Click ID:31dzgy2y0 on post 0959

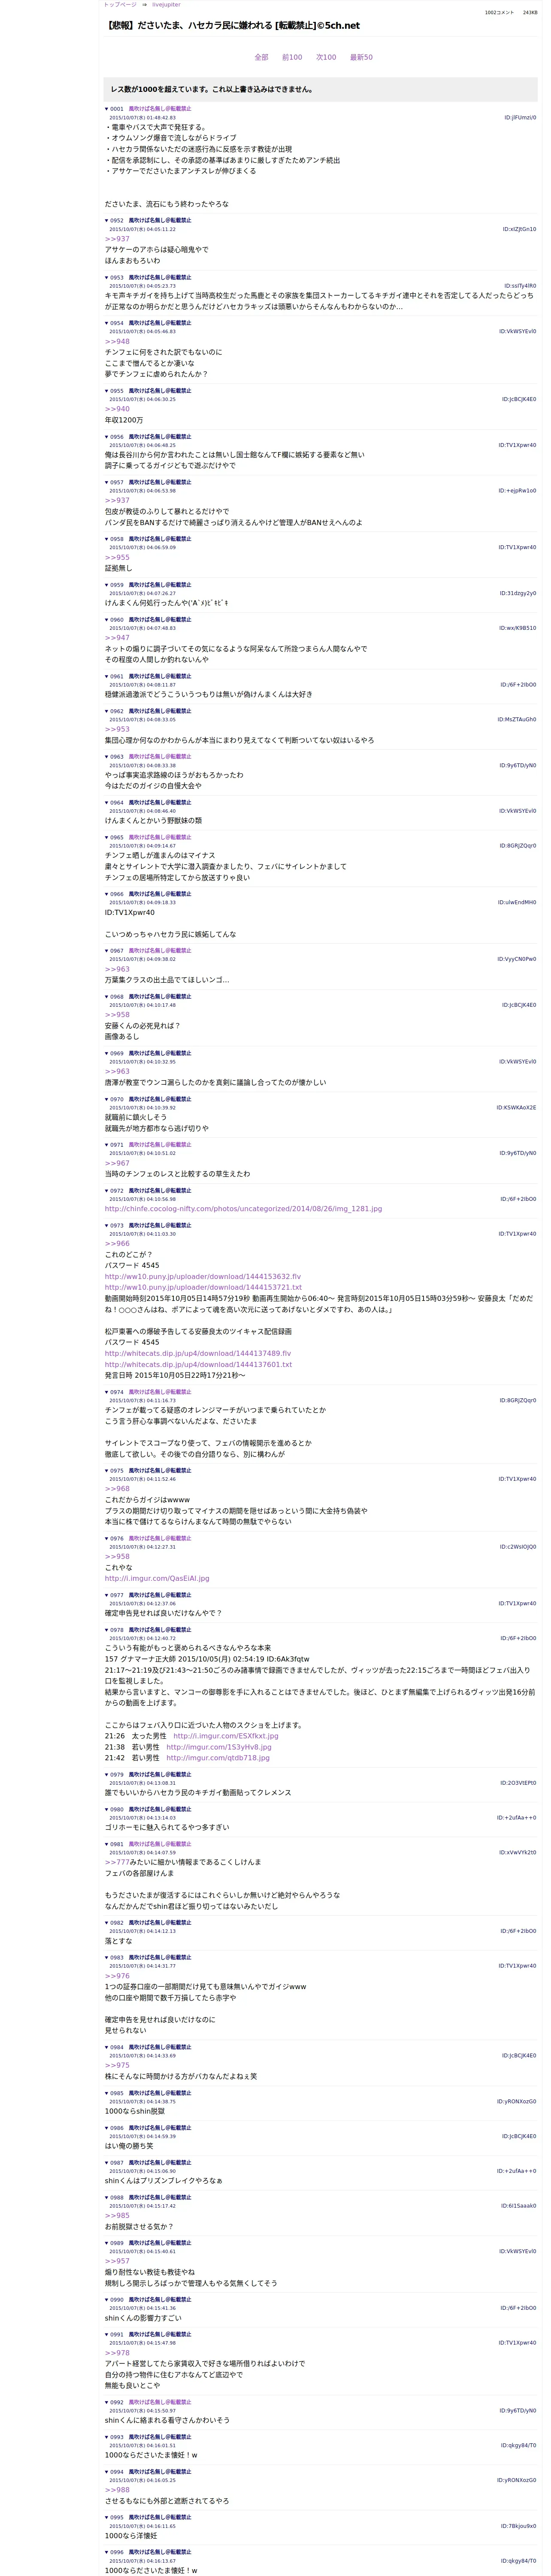[x=518, y=594]
